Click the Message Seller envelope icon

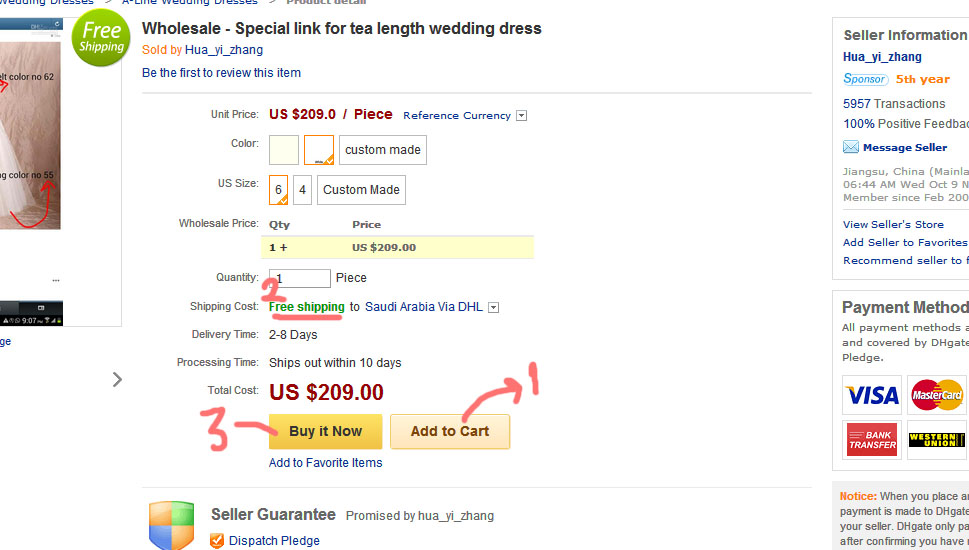(851, 147)
